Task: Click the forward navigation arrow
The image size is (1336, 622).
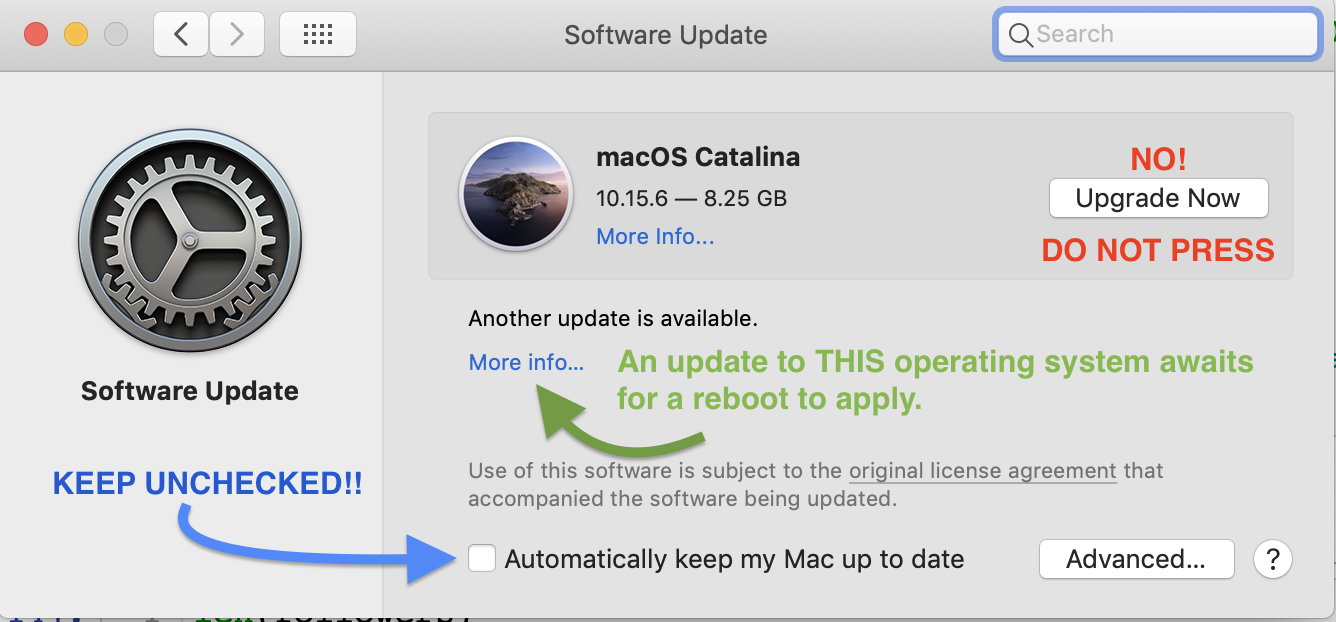Action: (236, 34)
